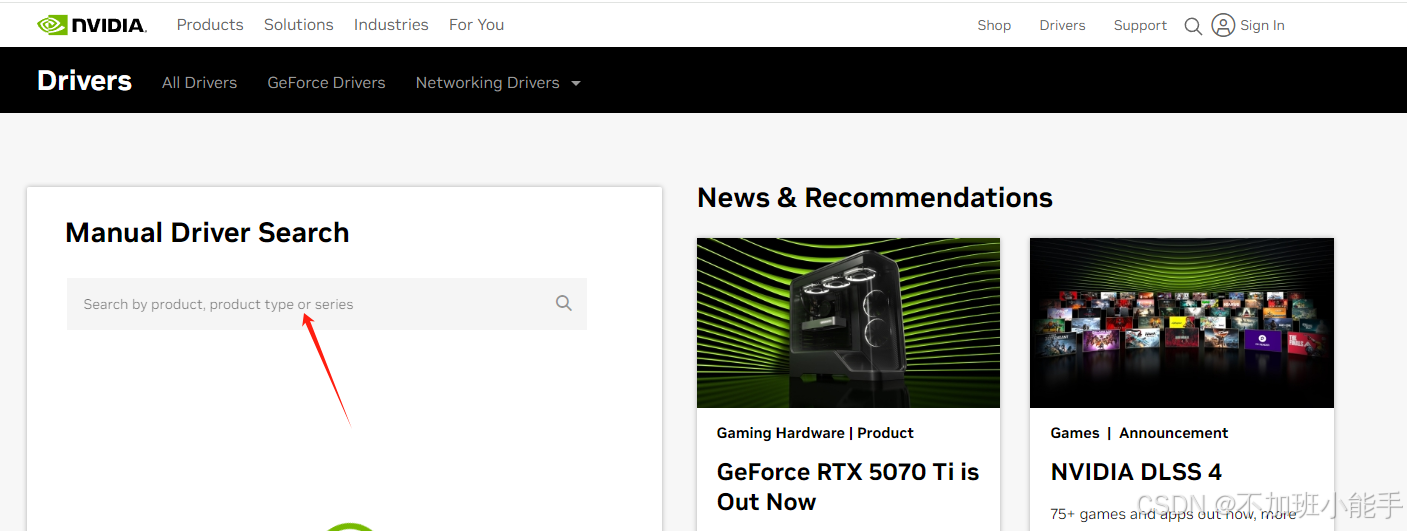
Task: Click the Games | Announcement label
Action: pyautogui.click(x=1140, y=433)
